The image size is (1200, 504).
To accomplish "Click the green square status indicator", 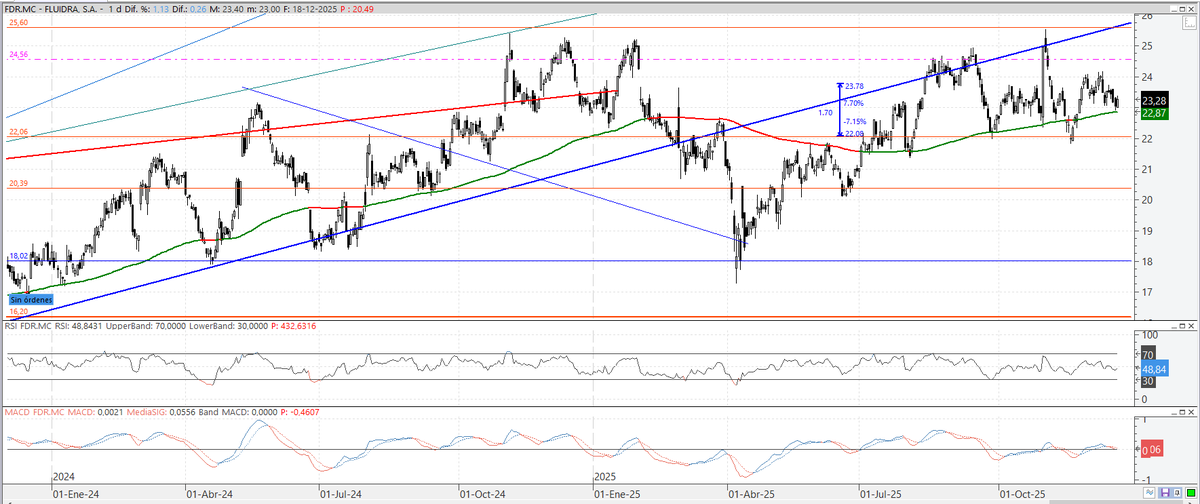I will coord(1191,492).
